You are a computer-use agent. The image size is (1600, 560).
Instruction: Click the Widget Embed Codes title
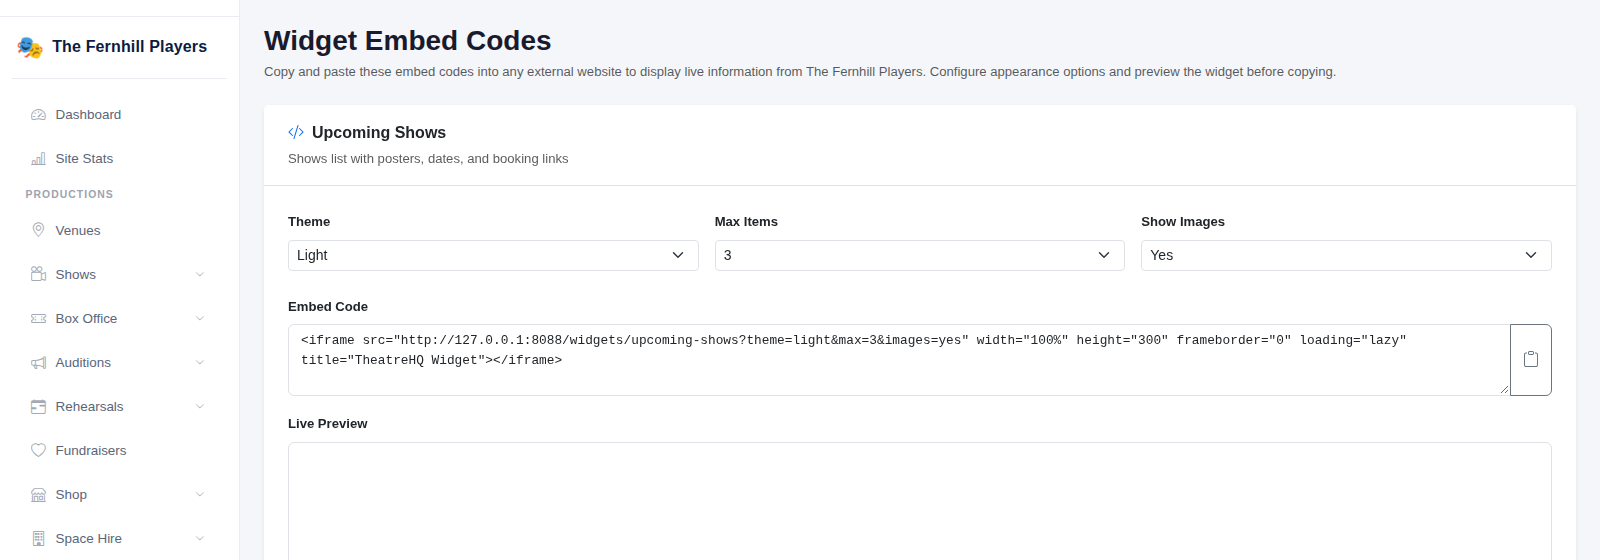coord(407,40)
